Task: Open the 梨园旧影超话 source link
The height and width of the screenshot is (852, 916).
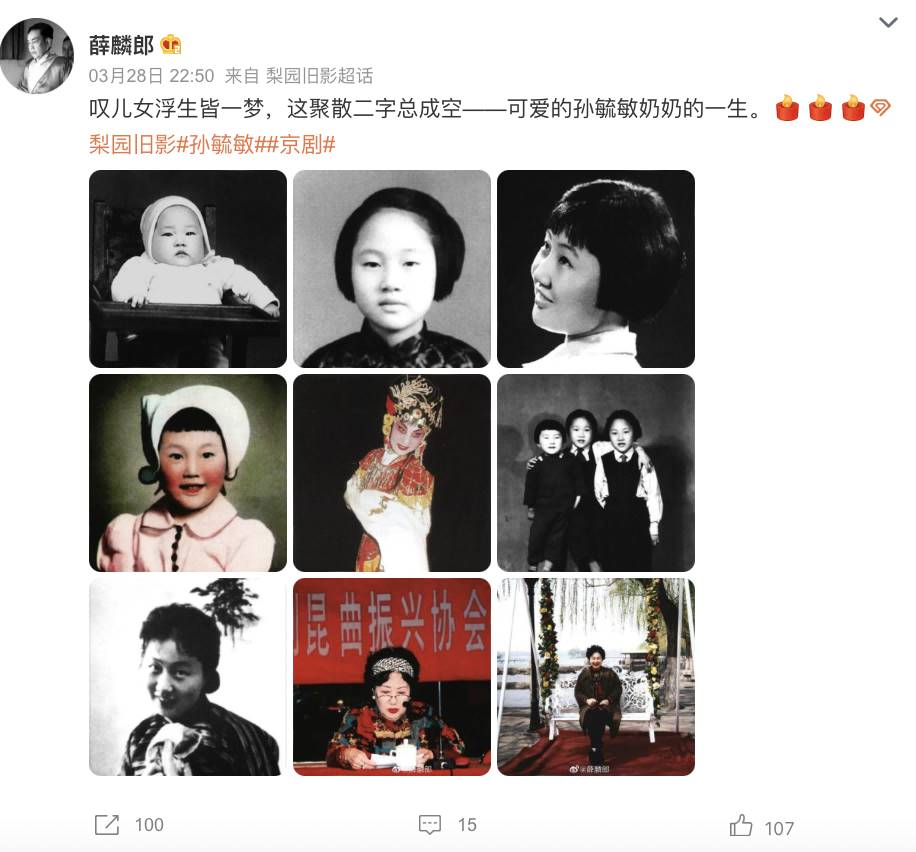Action: [x=320, y=75]
